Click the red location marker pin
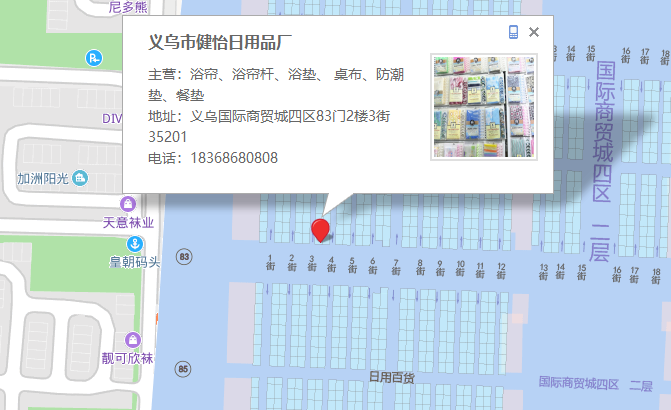This screenshot has height=410, width=671. pyautogui.click(x=320, y=230)
